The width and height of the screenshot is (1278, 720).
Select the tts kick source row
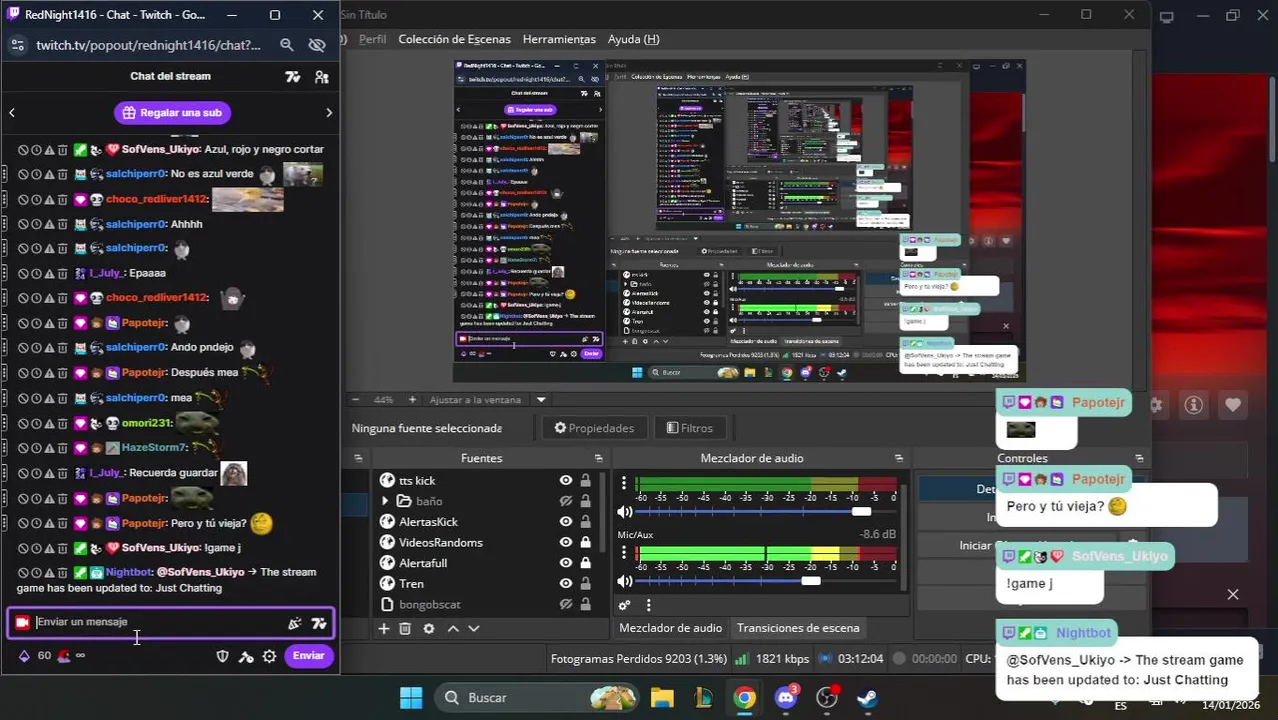[487, 481]
